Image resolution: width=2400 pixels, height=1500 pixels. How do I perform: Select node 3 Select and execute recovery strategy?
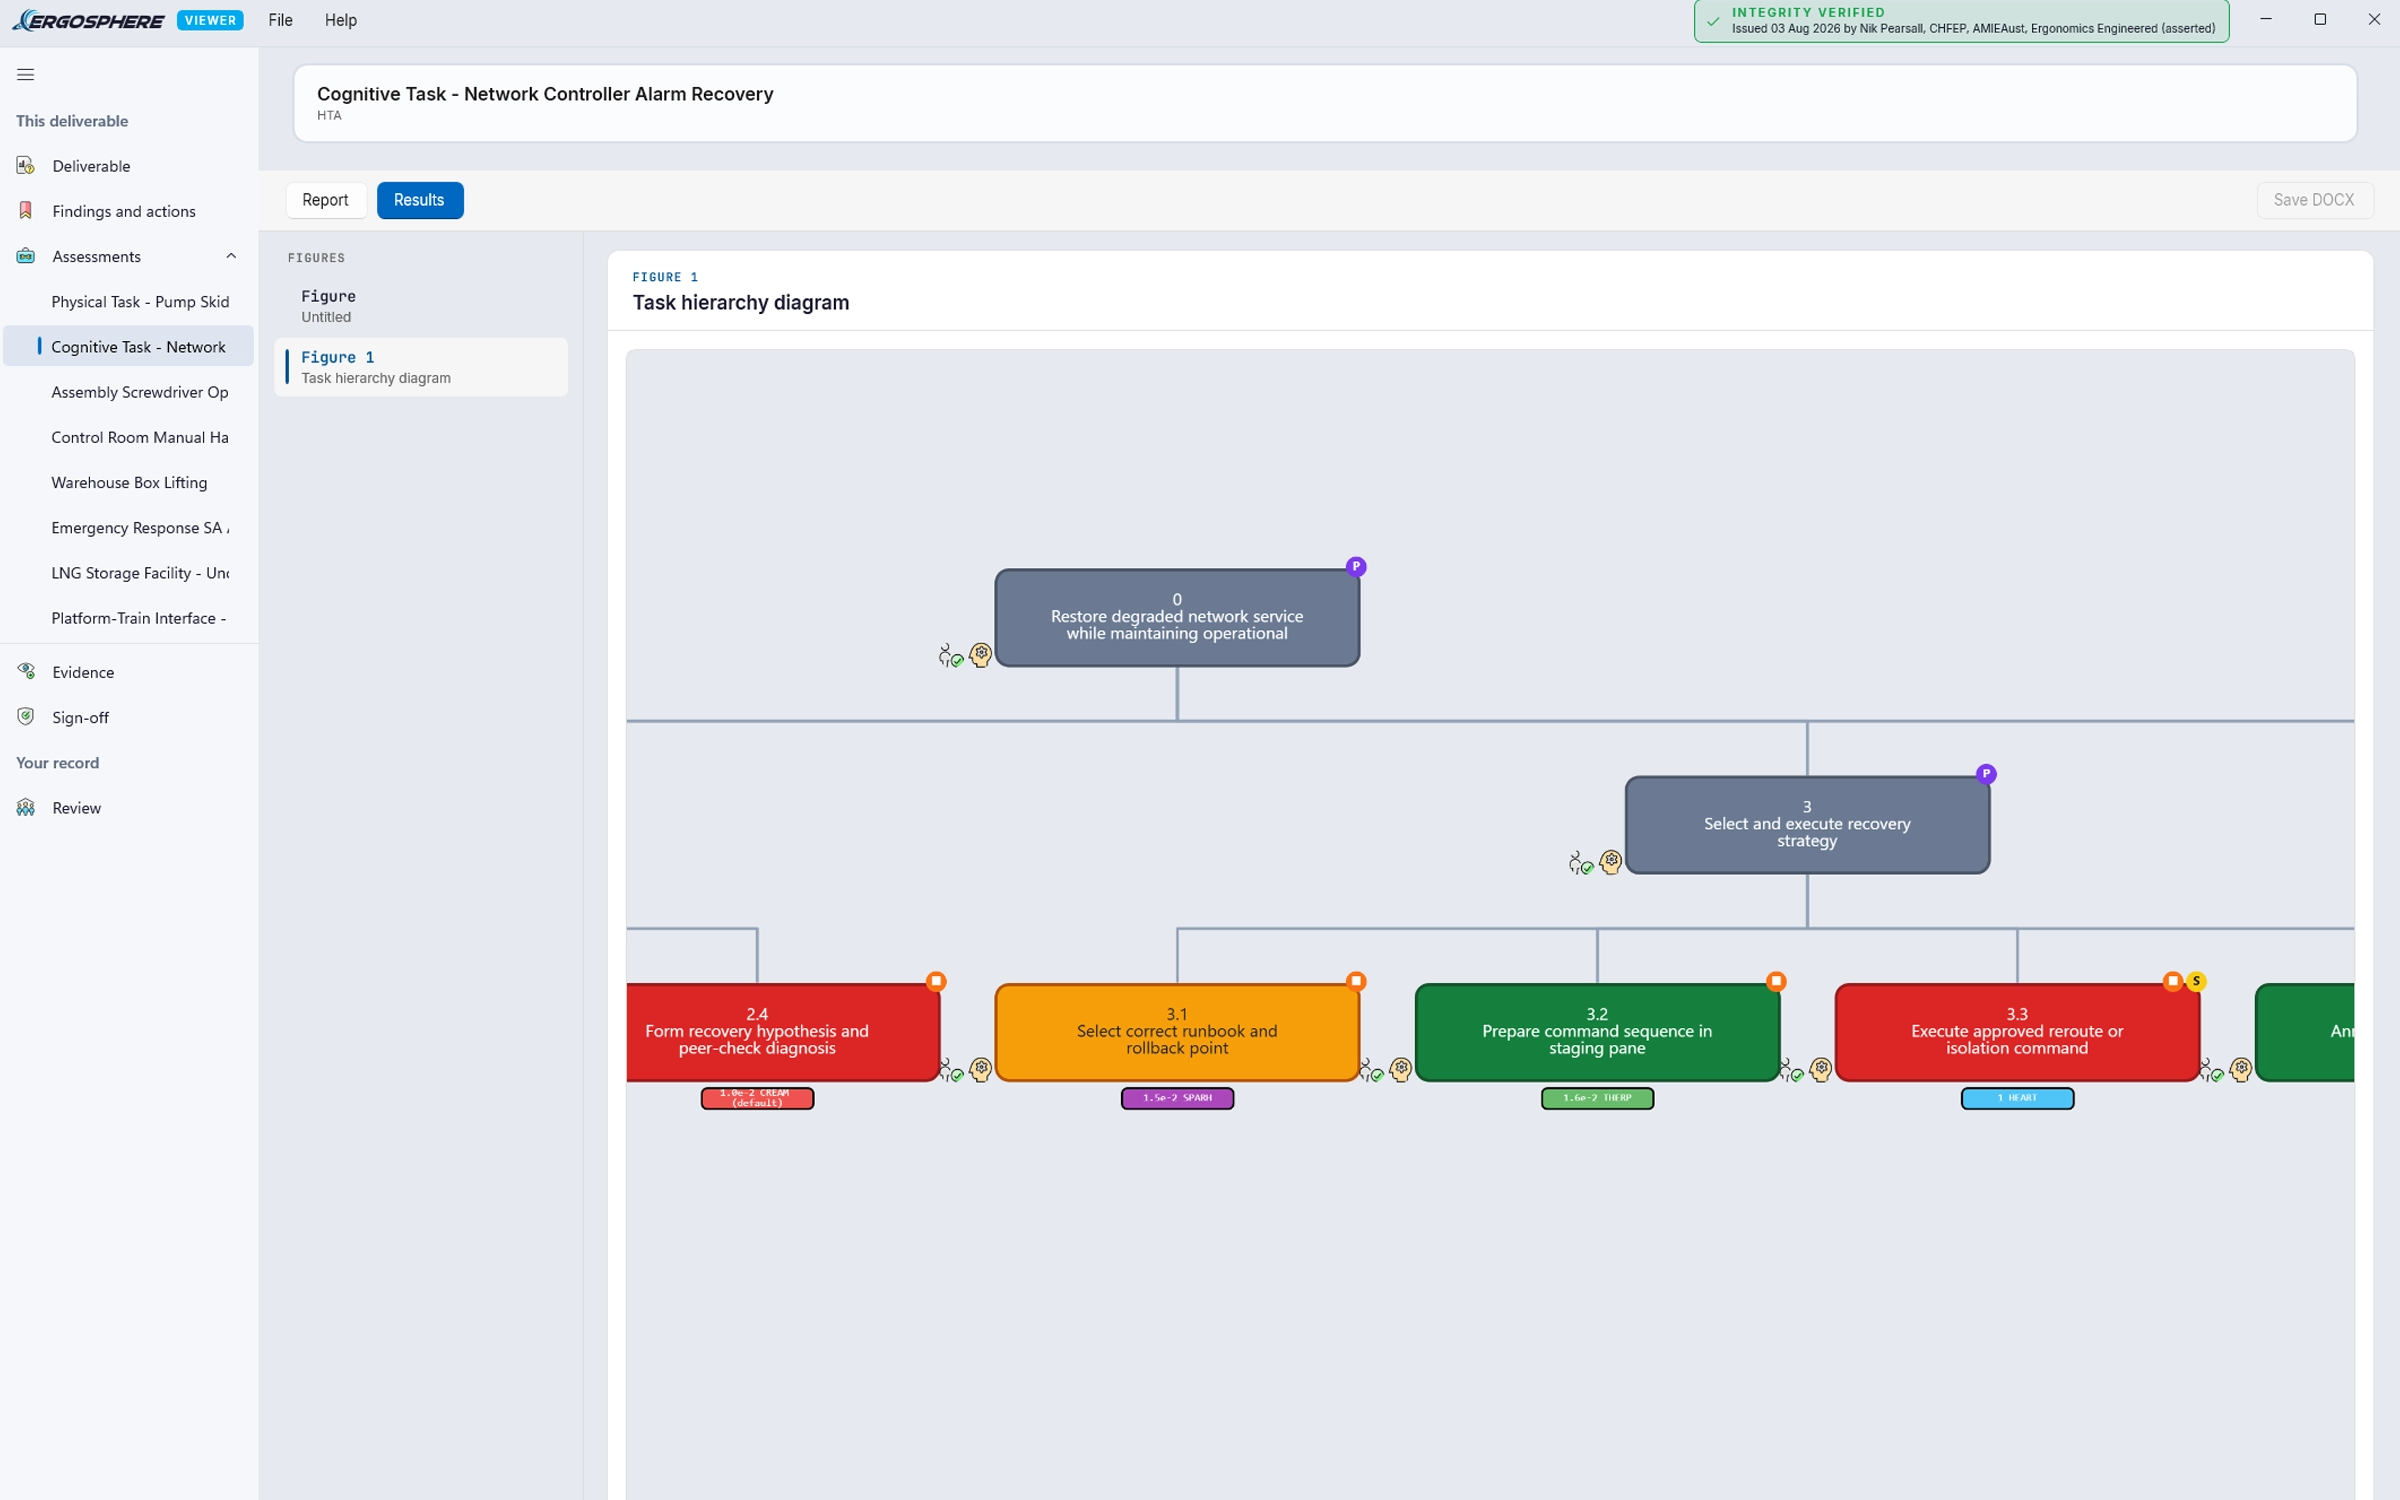point(1807,825)
